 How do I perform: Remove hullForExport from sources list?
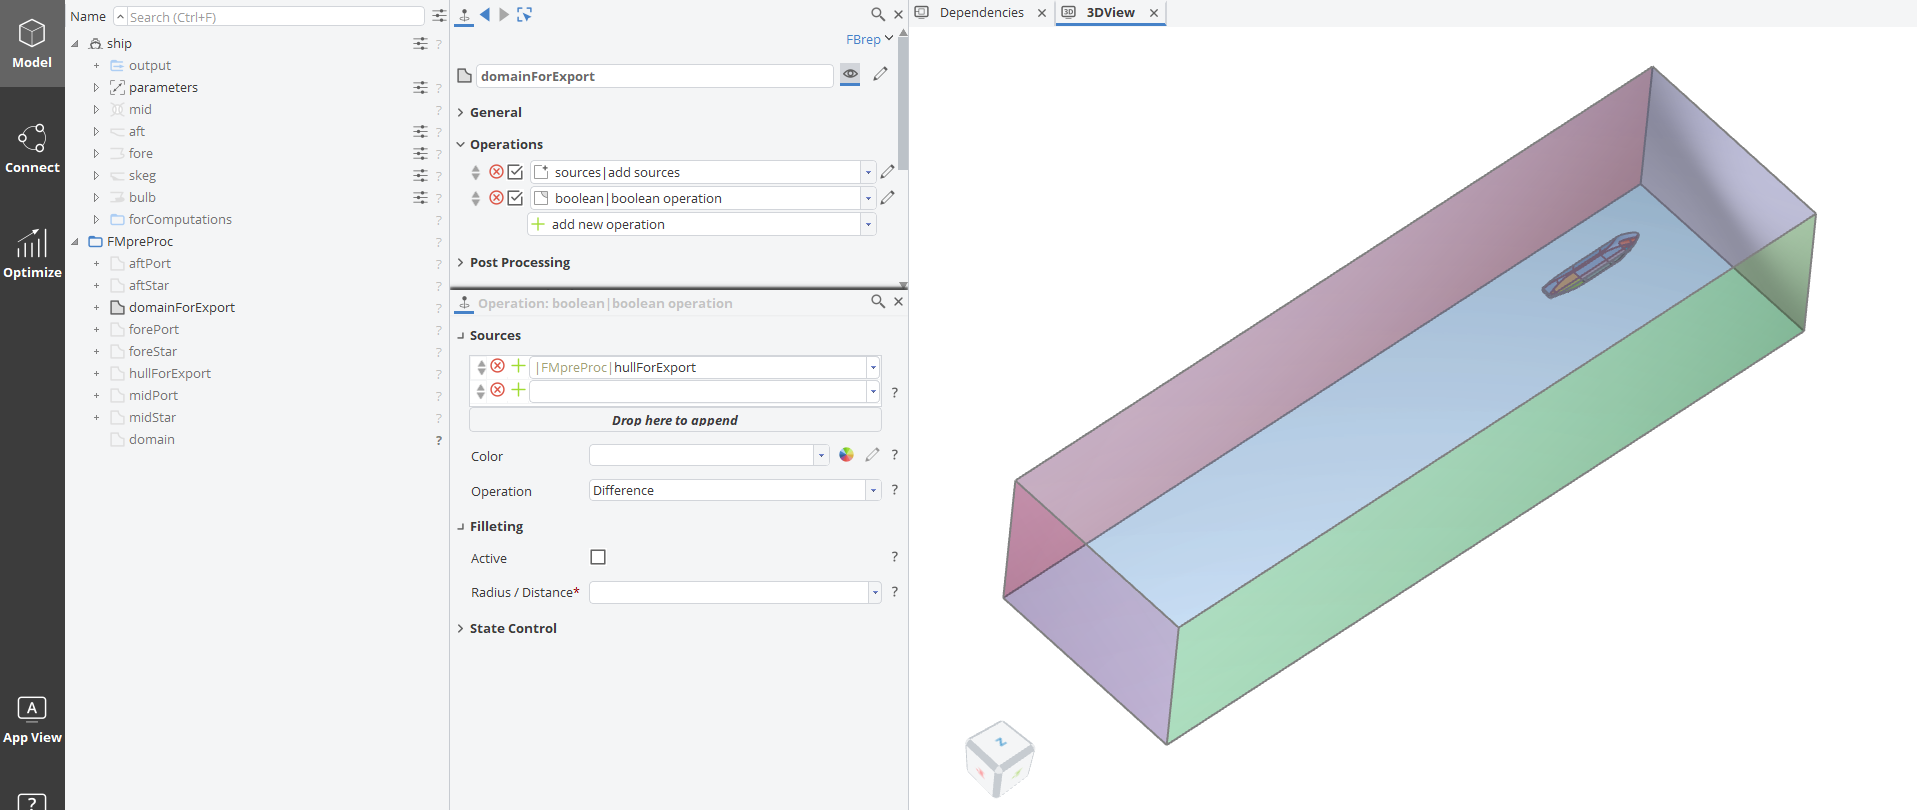tap(498, 366)
